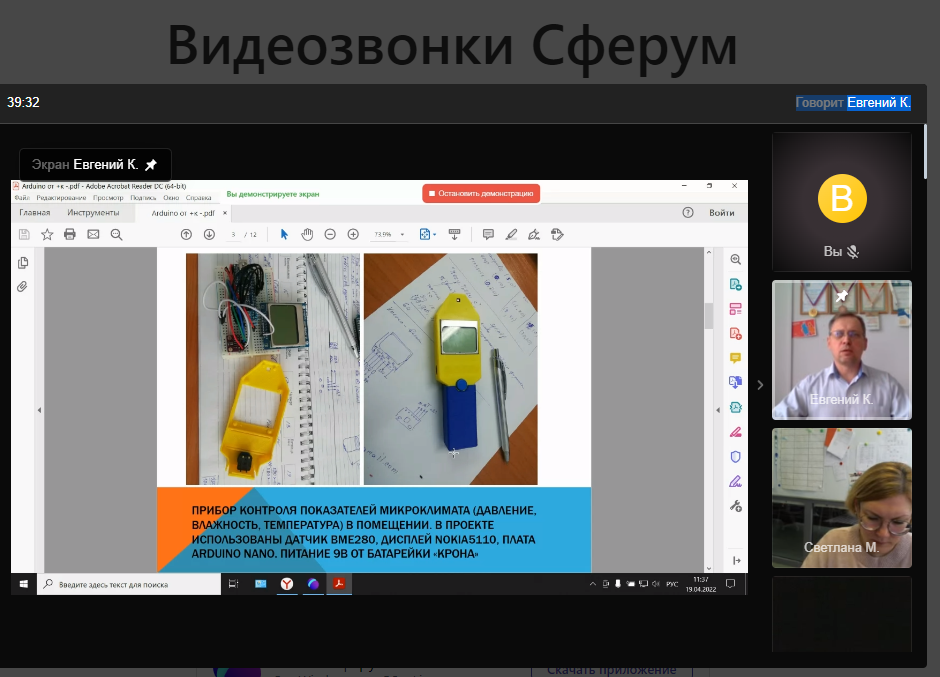Print the document using printer icon
The width and height of the screenshot is (940, 677).
[x=70, y=234]
